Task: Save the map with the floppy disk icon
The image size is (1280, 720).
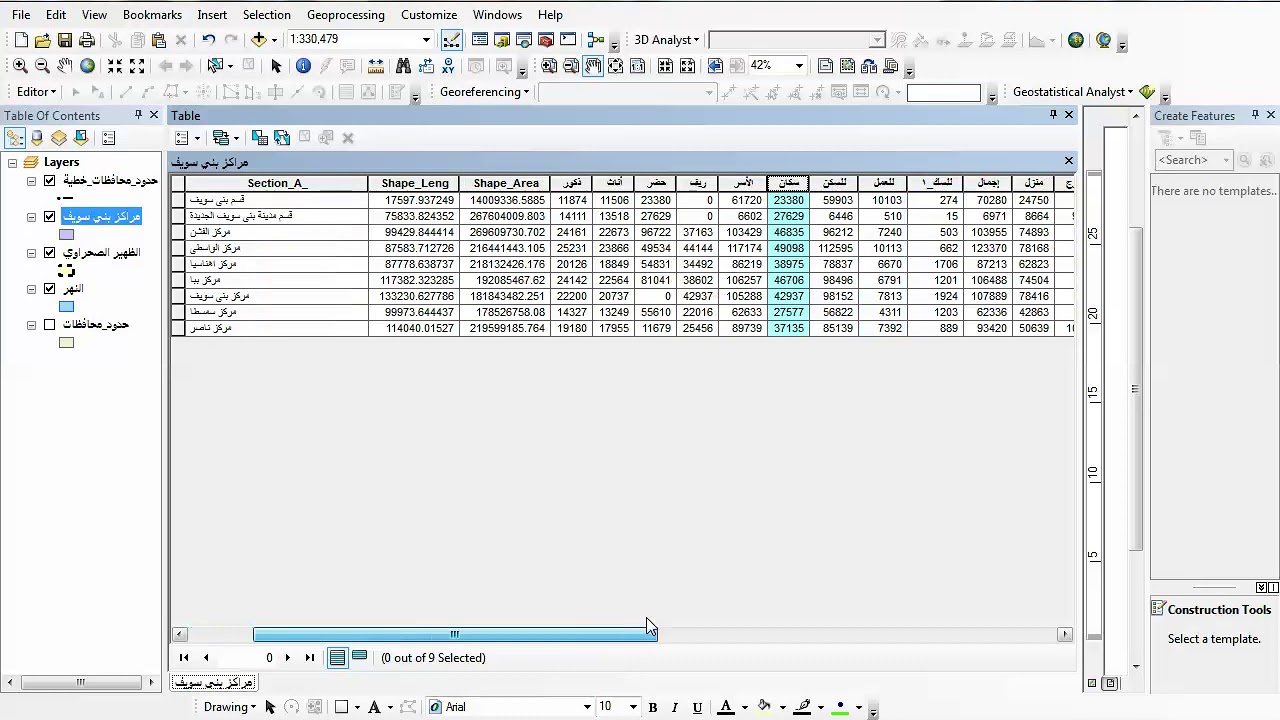Action: [x=65, y=40]
